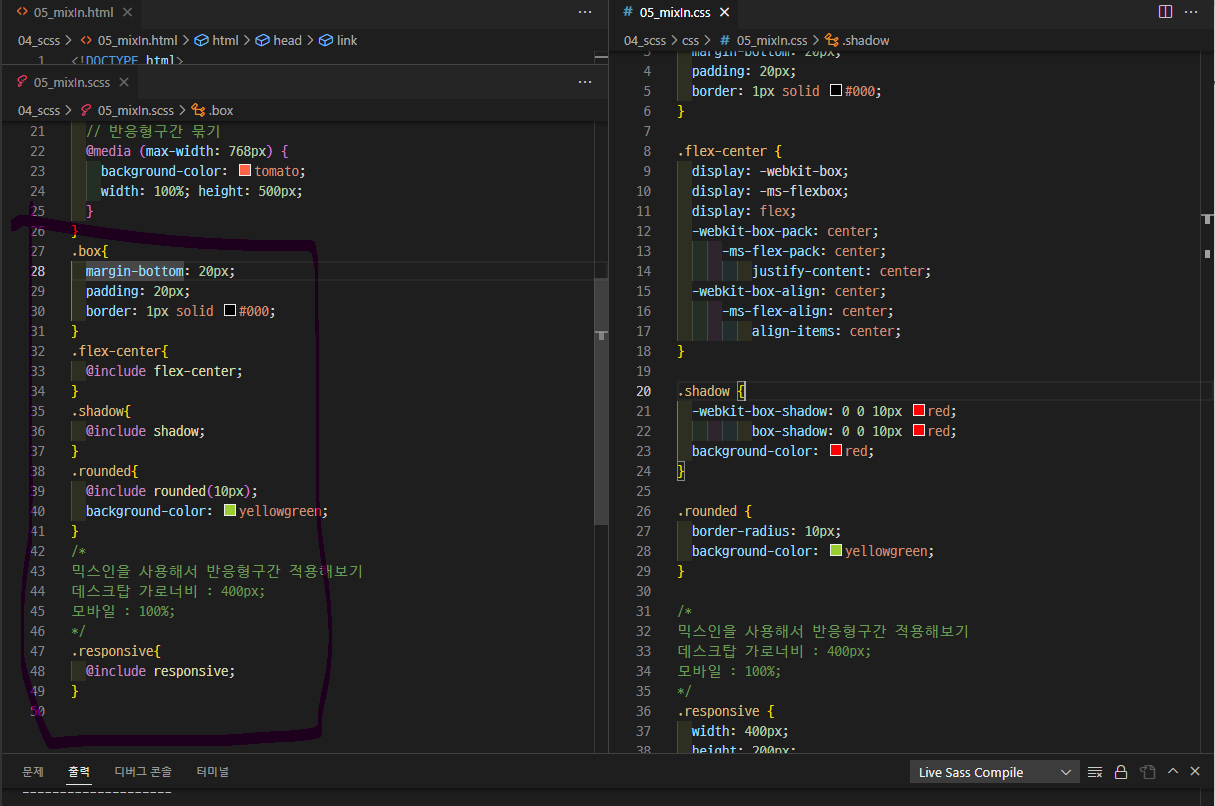Click '@include responsive;' in SCSS editor
This screenshot has width=1215, height=806.
pos(160,671)
